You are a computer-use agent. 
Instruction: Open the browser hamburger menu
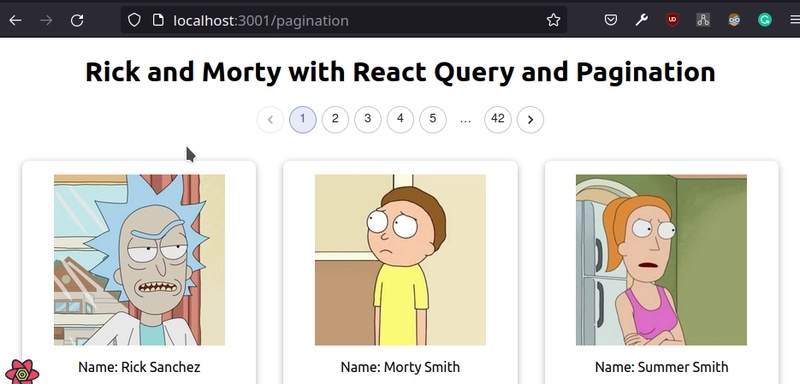[x=794, y=20]
